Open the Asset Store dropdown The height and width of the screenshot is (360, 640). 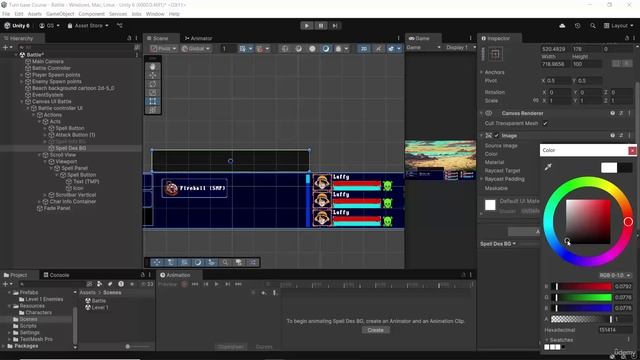88,26
